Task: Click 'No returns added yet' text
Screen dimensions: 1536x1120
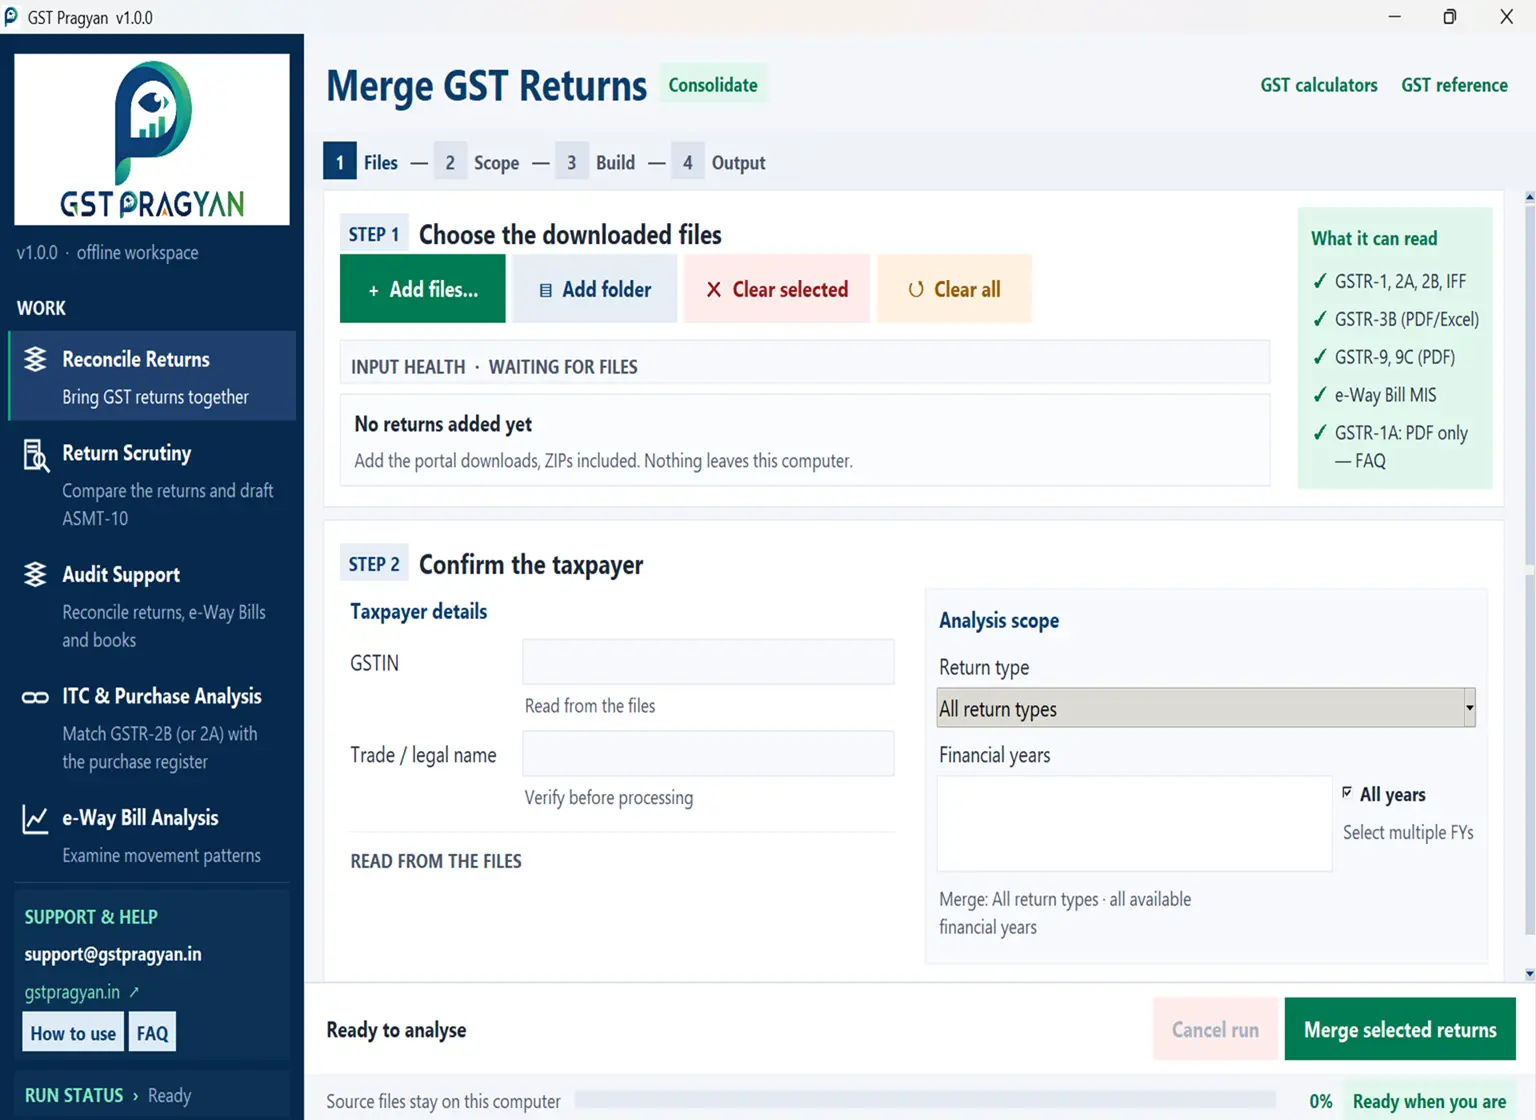Action: point(443,424)
